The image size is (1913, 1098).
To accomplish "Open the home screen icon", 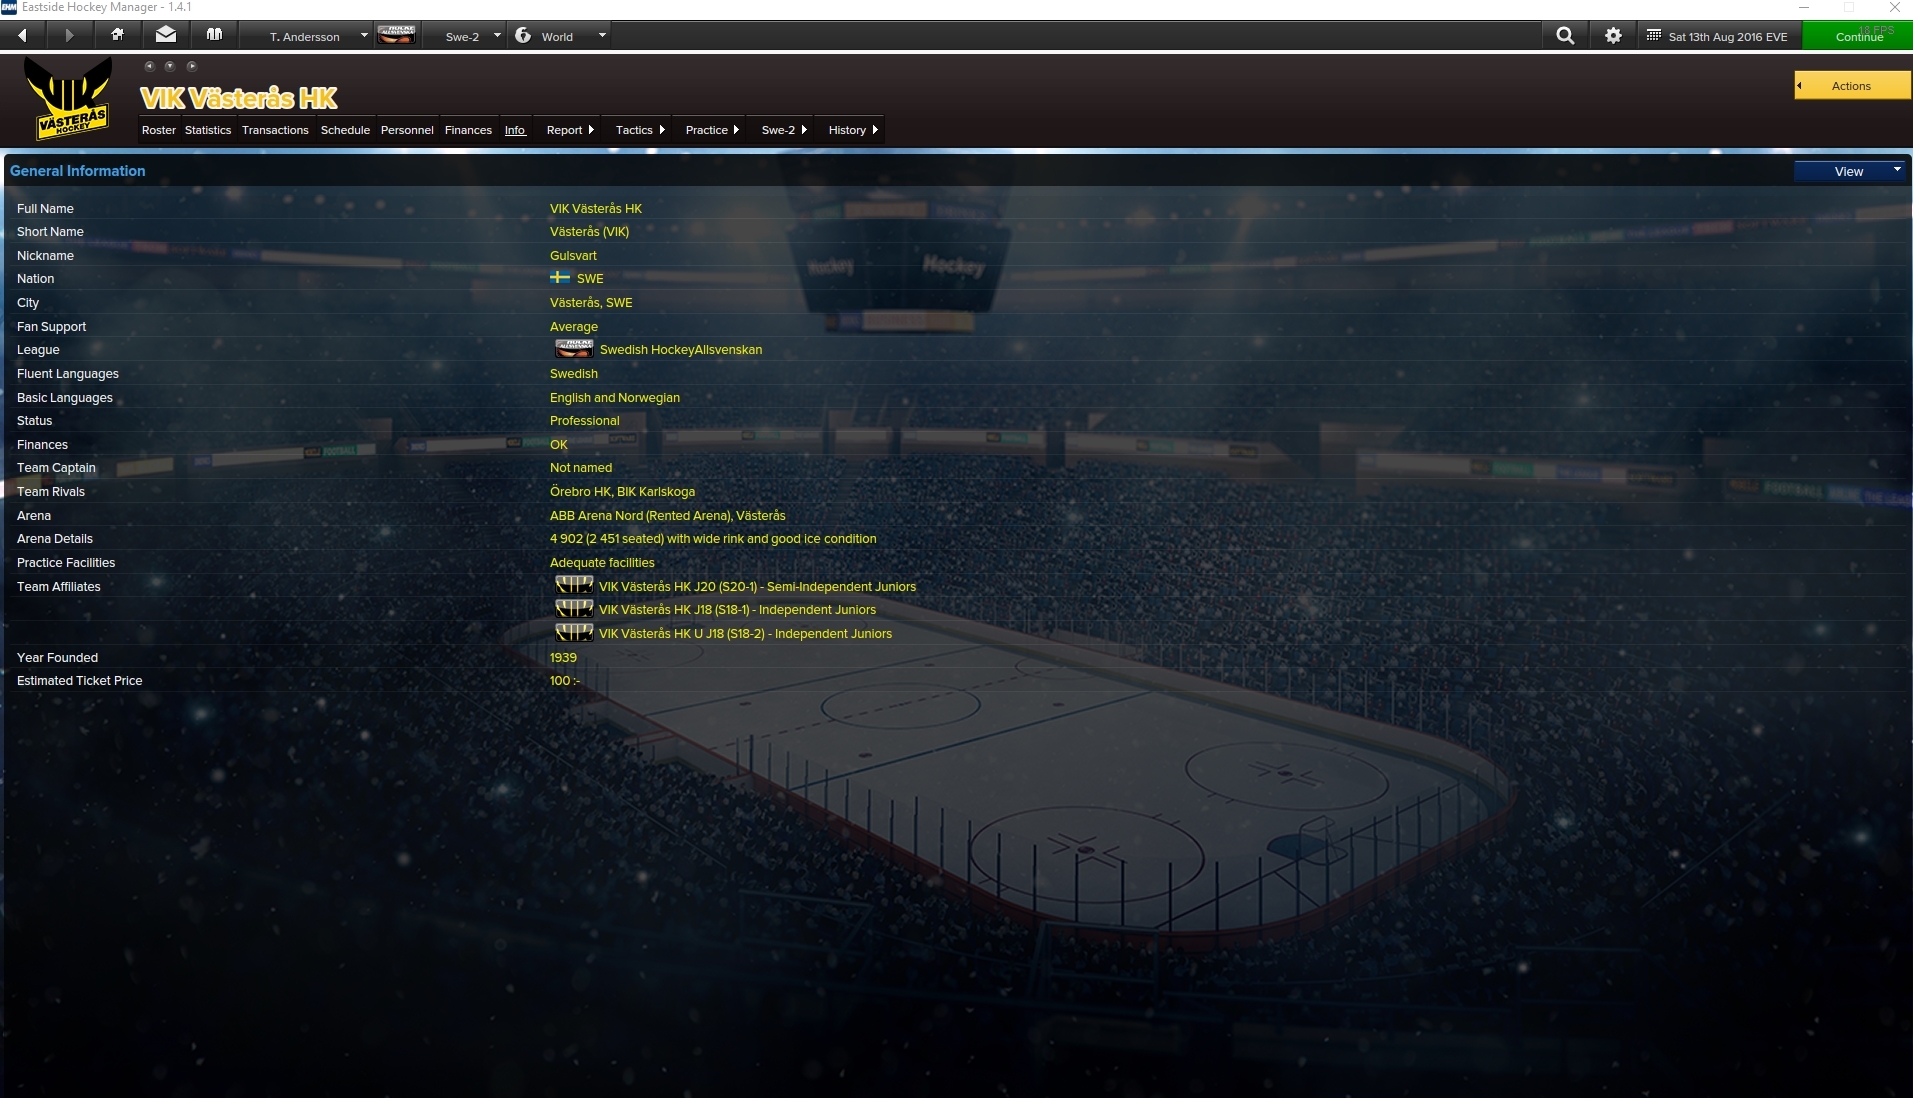I will click(117, 35).
